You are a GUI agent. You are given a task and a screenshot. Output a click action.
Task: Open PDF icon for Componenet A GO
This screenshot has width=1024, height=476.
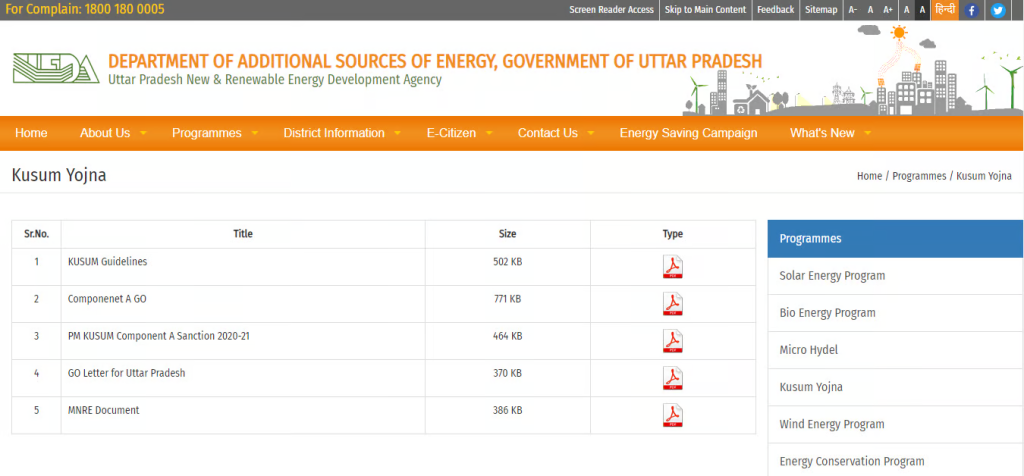(x=673, y=304)
